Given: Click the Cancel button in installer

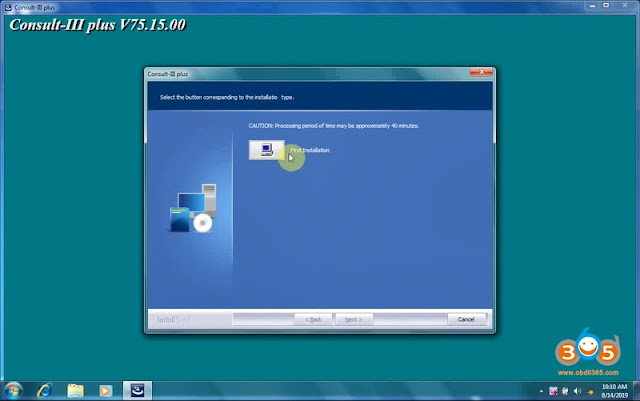Looking at the screenshot, I should [x=466, y=319].
